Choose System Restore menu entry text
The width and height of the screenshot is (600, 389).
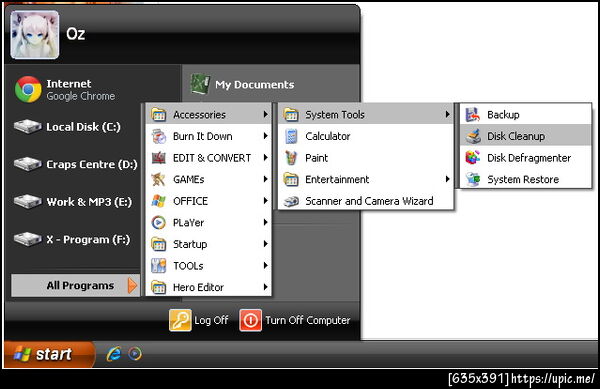click(523, 179)
